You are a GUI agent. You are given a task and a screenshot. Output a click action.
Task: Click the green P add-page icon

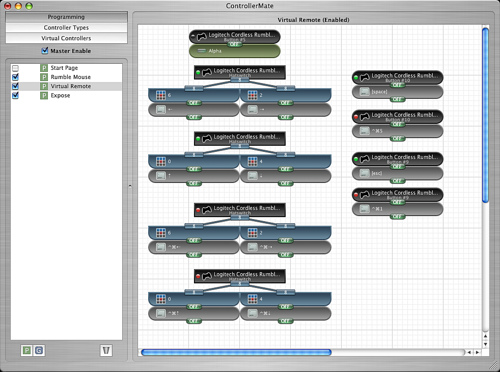coord(27,350)
